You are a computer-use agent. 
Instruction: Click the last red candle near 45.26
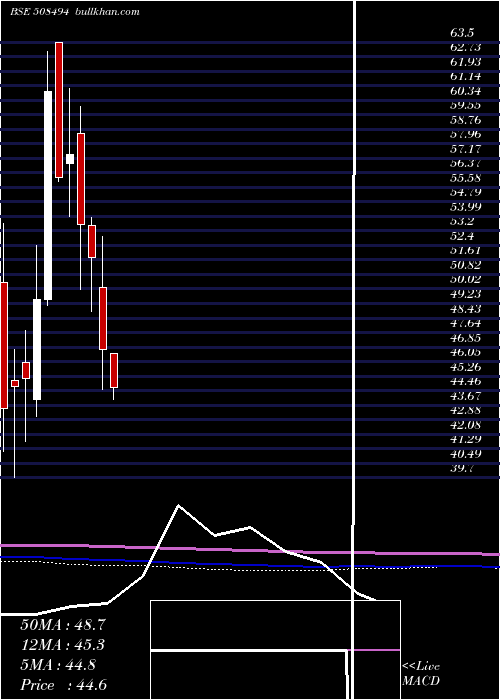point(114,371)
